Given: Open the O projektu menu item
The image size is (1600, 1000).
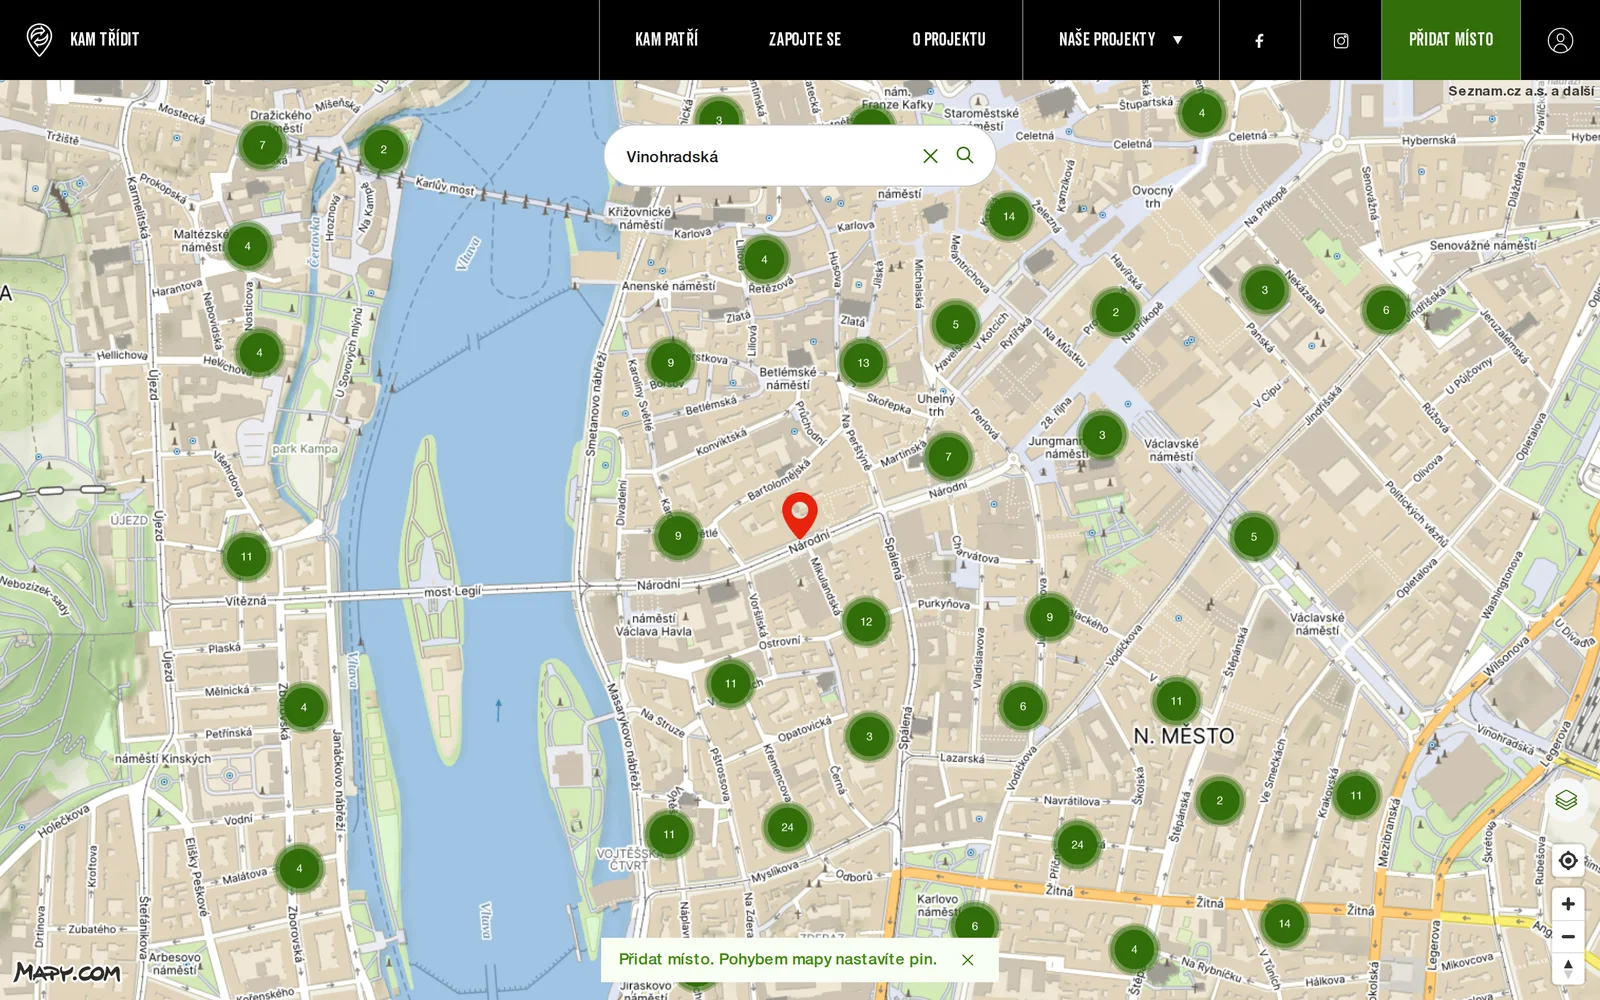Looking at the screenshot, I should [949, 40].
